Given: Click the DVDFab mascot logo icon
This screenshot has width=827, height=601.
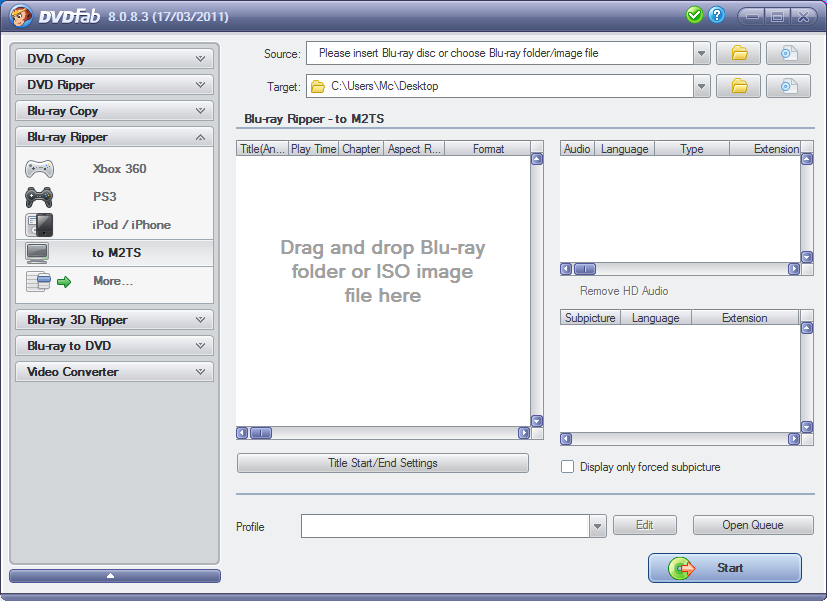Looking at the screenshot, I should click(20, 16).
